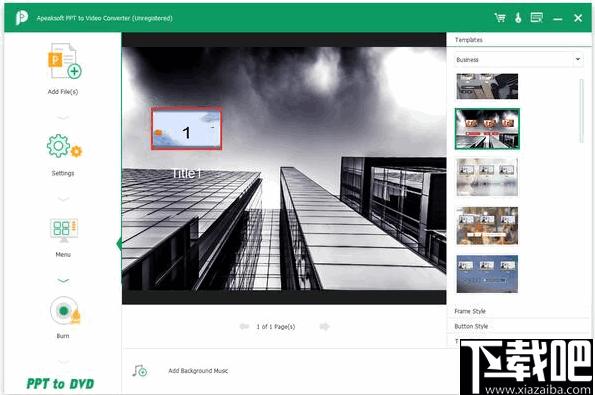Click the chevron below Menu step
595x395 pixels.
[x=63, y=280]
